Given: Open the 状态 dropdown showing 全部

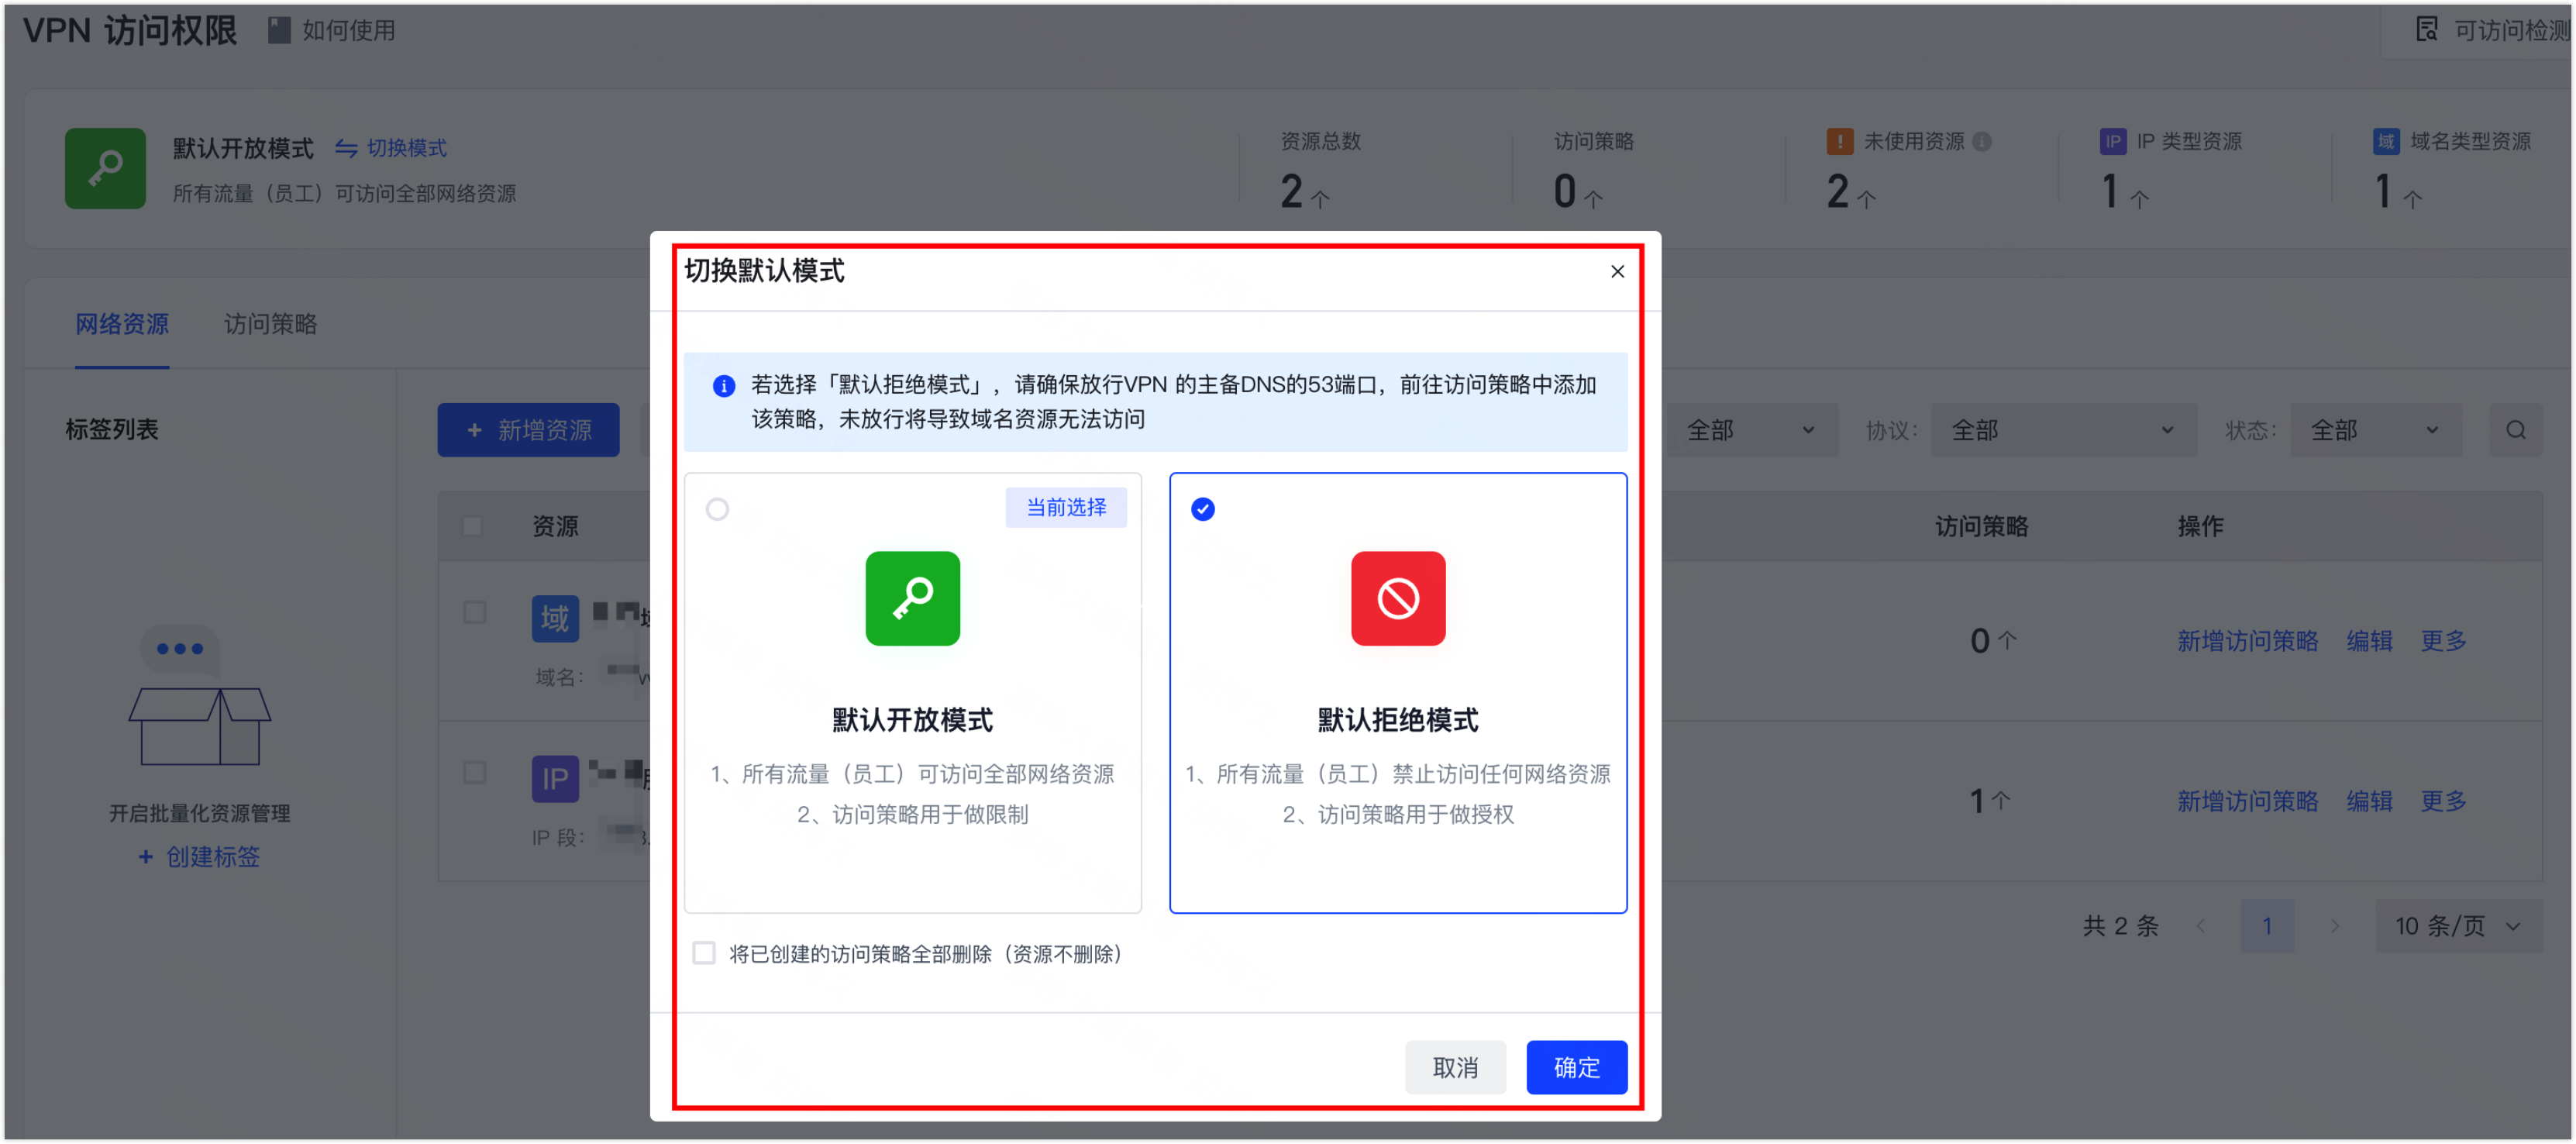Looking at the screenshot, I should pos(2375,430).
